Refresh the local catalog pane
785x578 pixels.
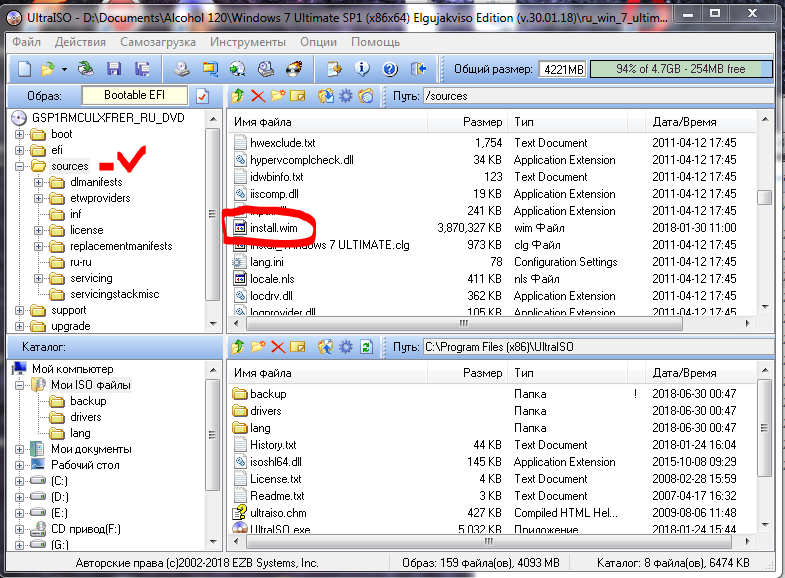(366, 347)
